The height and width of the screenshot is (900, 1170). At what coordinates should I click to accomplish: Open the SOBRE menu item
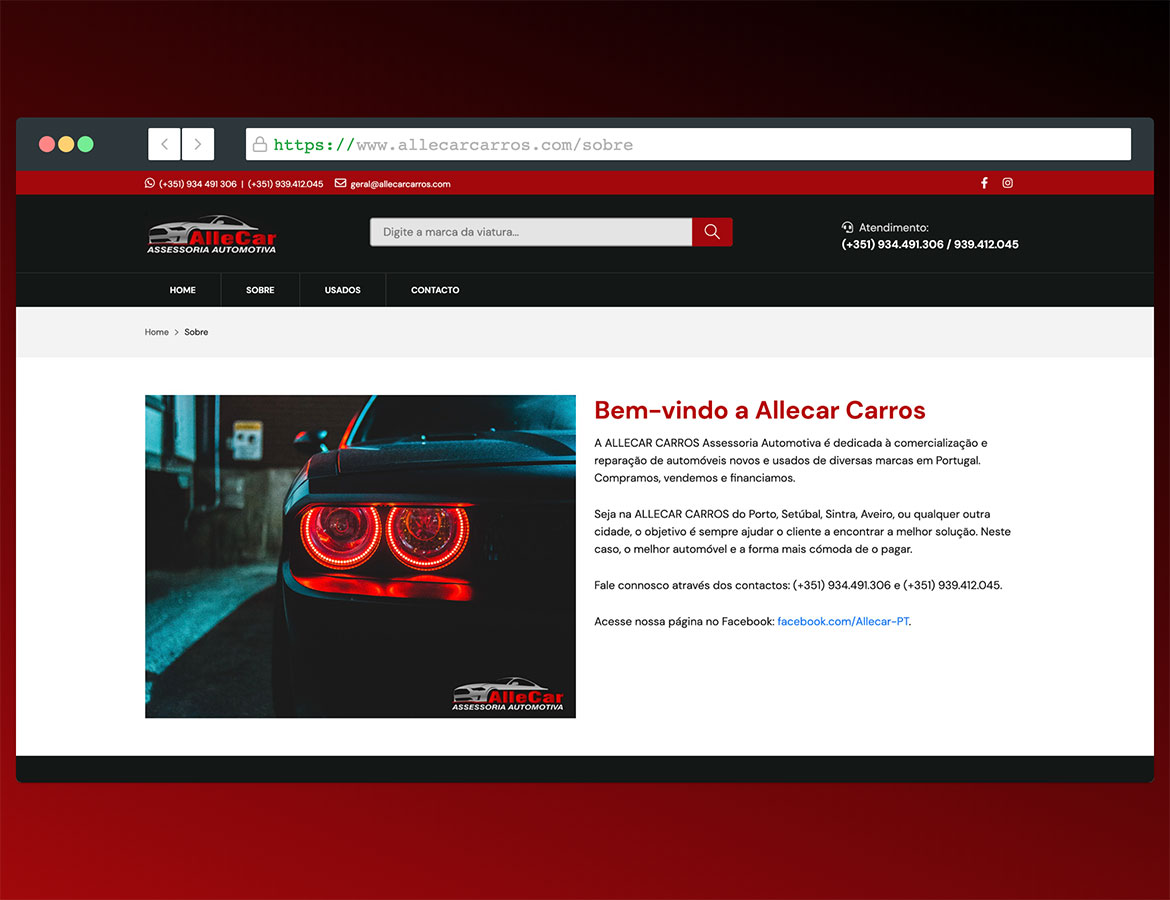coord(260,290)
